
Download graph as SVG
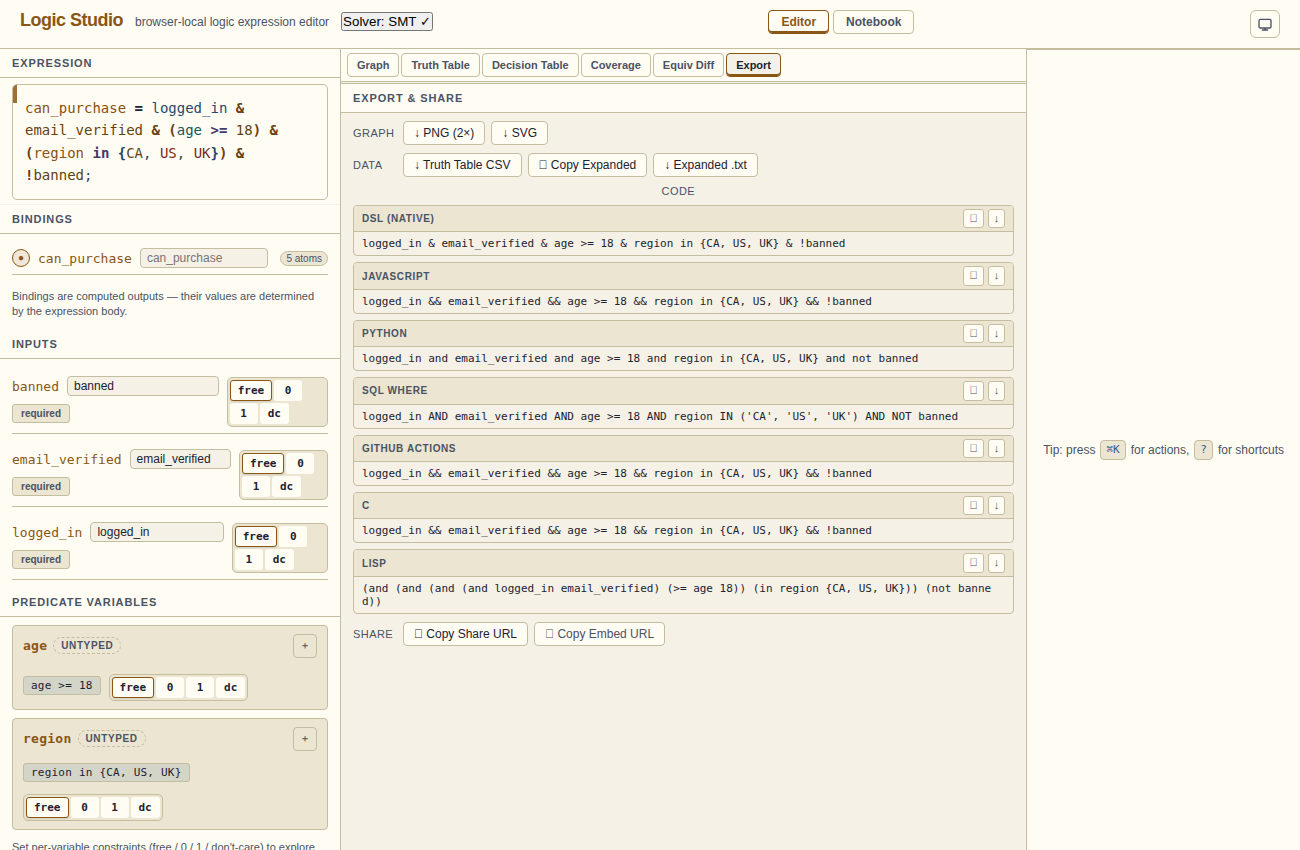519,133
